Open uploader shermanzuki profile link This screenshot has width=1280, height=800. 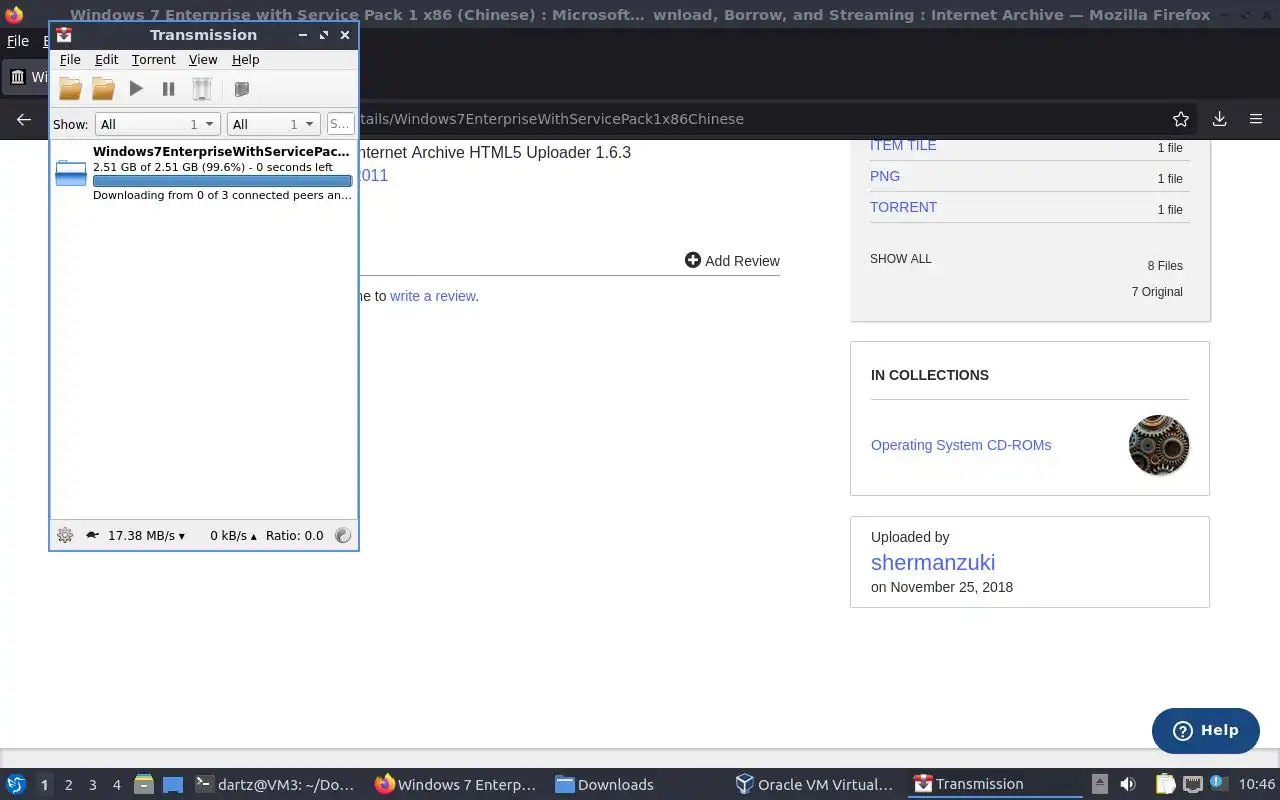(933, 562)
